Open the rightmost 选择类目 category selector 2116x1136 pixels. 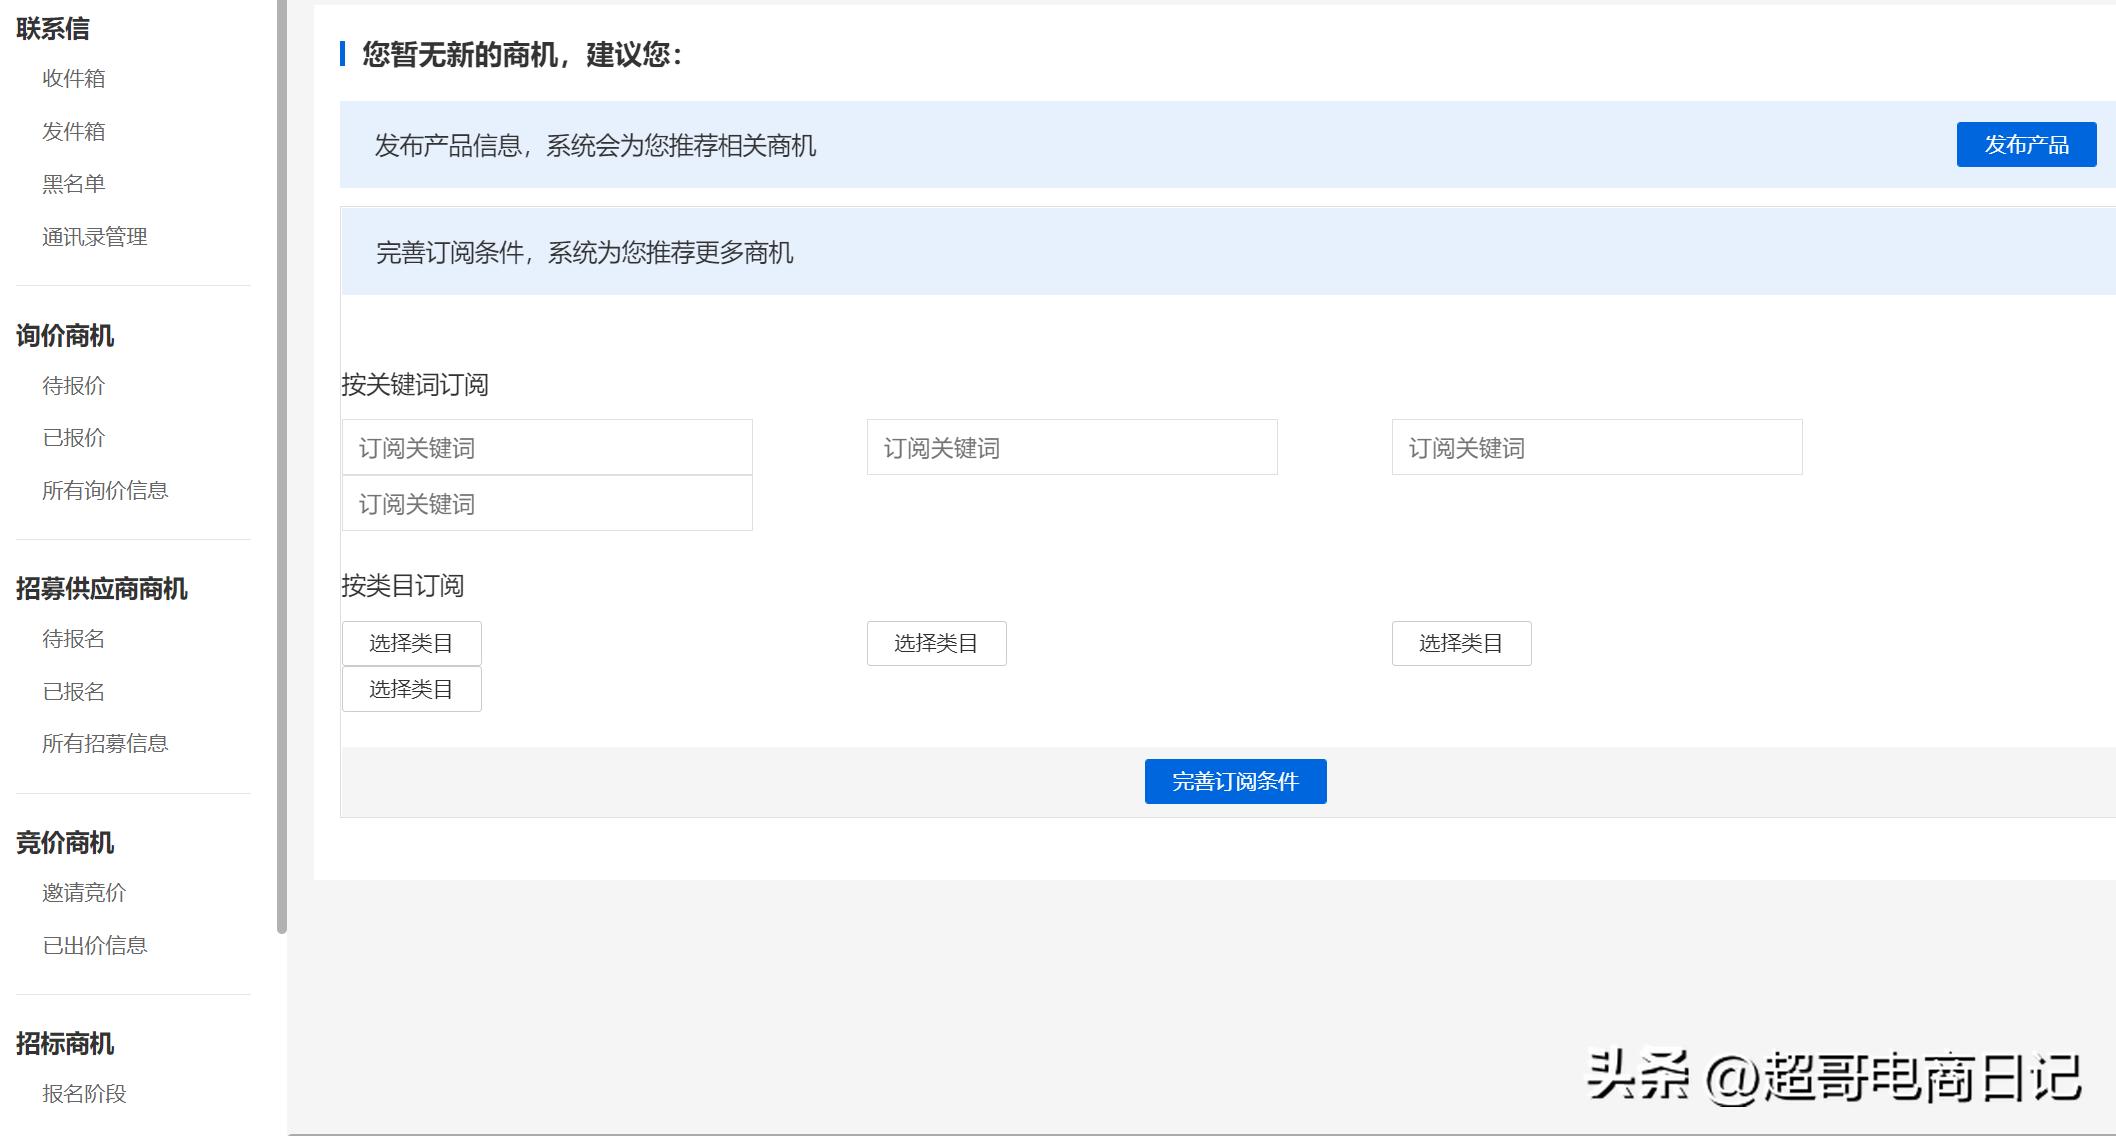pyautogui.click(x=1461, y=643)
